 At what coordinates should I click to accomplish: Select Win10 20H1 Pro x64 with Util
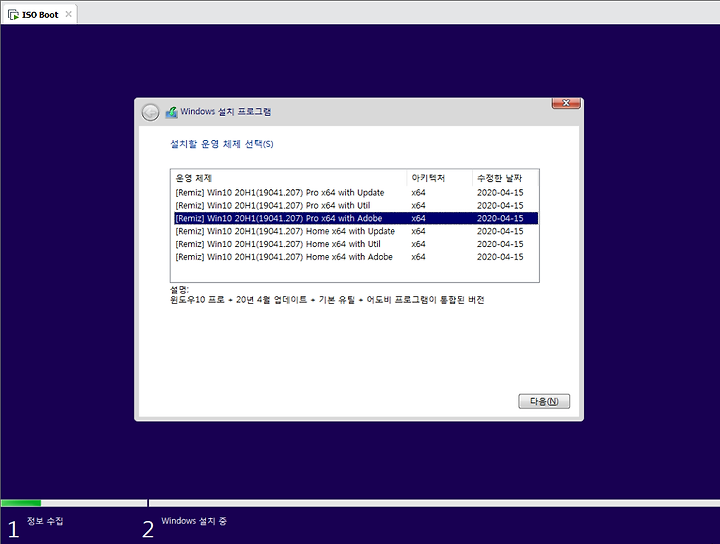pyautogui.click(x=356, y=206)
